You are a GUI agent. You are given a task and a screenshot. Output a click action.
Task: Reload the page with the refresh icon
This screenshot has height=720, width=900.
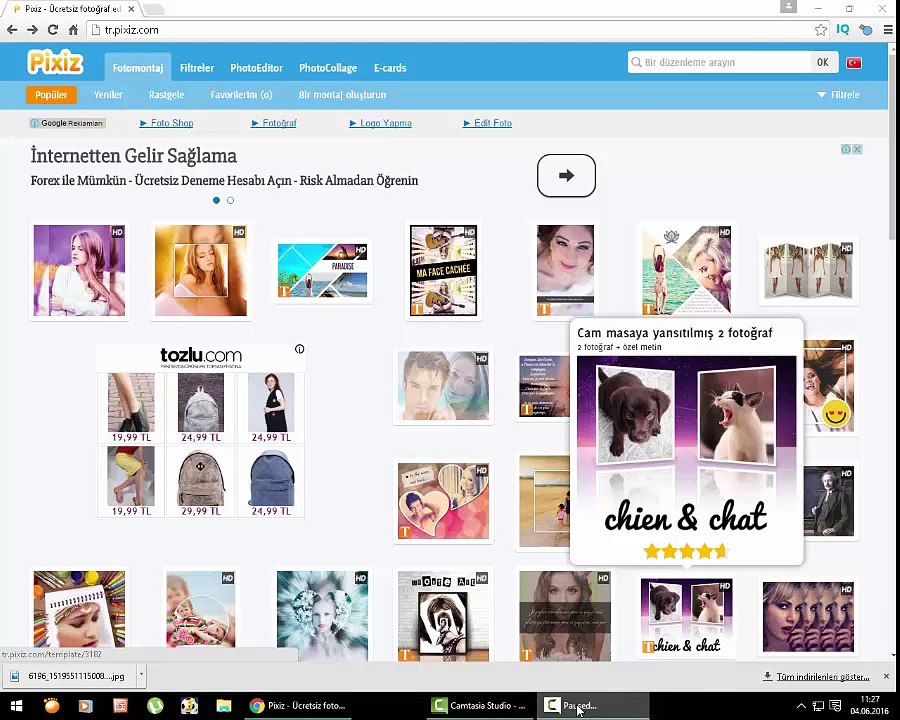[x=53, y=30]
